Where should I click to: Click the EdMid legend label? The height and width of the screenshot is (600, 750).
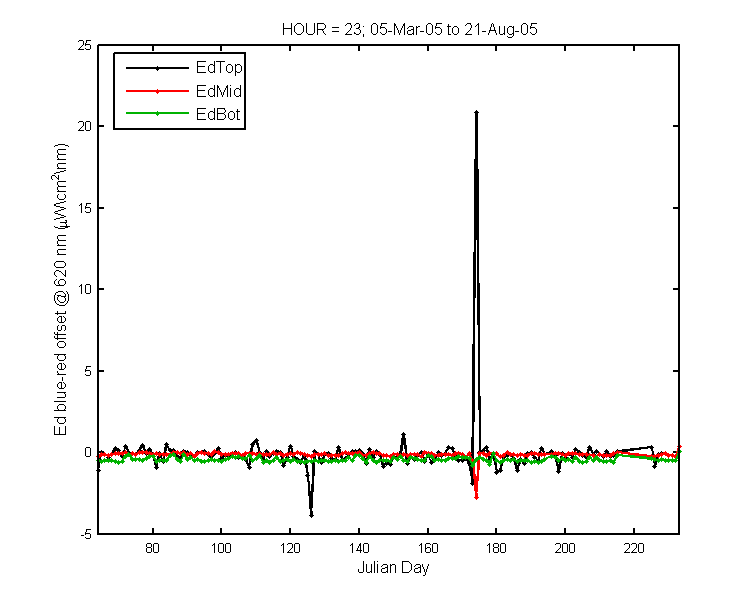tap(219, 91)
